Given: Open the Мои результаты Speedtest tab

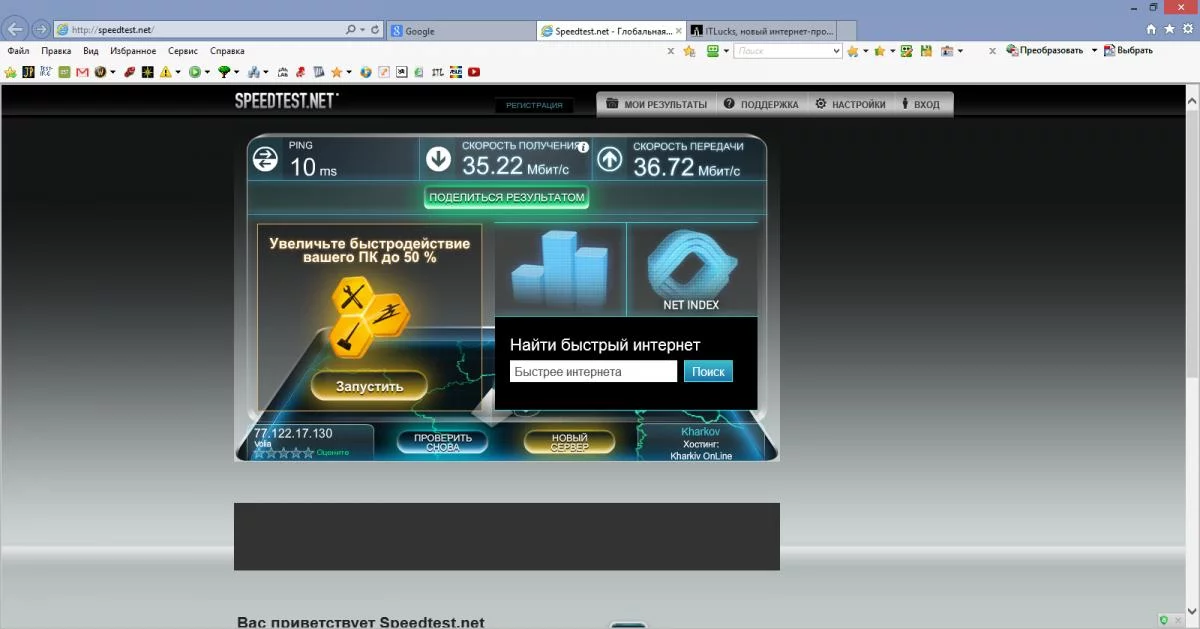Looking at the screenshot, I should 656,104.
